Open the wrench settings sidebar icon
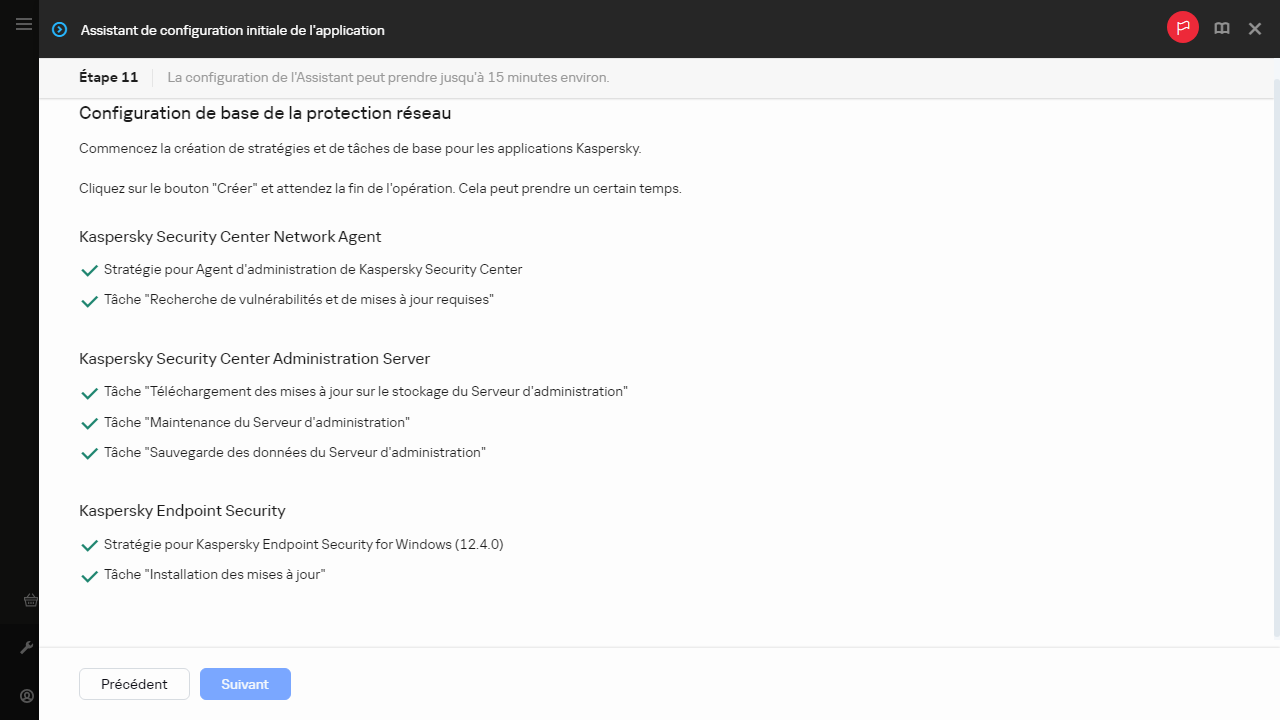 (x=27, y=648)
